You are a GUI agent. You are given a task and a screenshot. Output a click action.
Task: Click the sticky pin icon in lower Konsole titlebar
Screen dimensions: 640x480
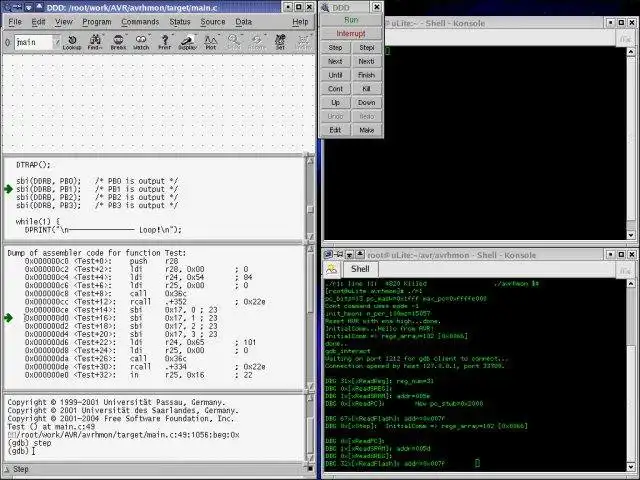click(339, 255)
